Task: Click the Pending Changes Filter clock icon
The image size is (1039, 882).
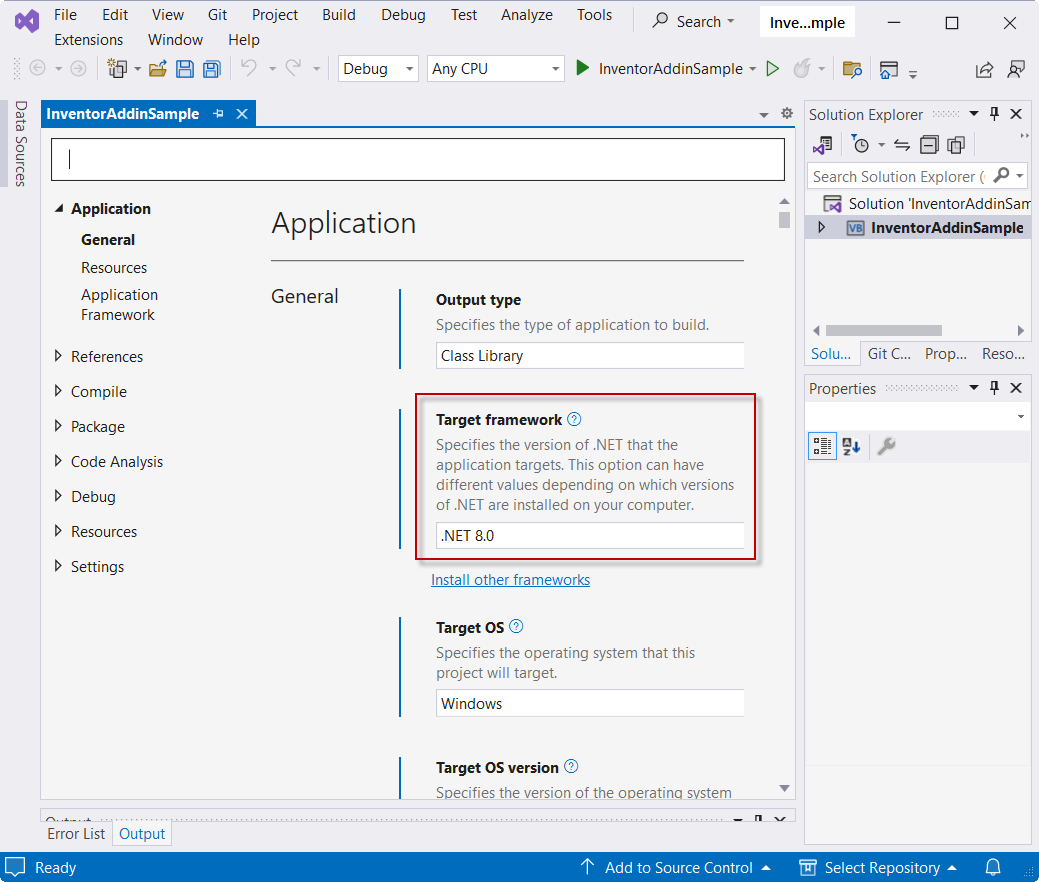Action: click(x=860, y=144)
